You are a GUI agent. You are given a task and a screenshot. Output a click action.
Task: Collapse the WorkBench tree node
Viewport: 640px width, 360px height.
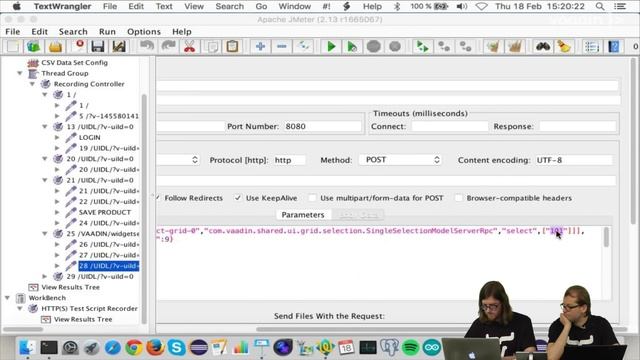coord(7,298)
